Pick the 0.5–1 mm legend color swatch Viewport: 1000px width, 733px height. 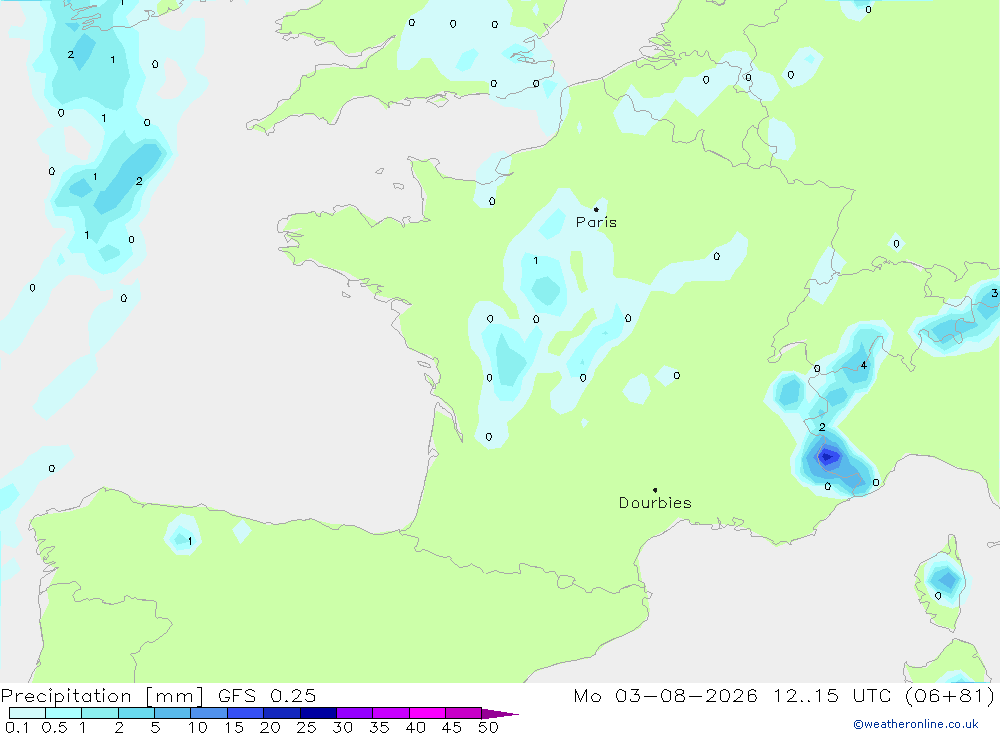[x=63, y=713]
